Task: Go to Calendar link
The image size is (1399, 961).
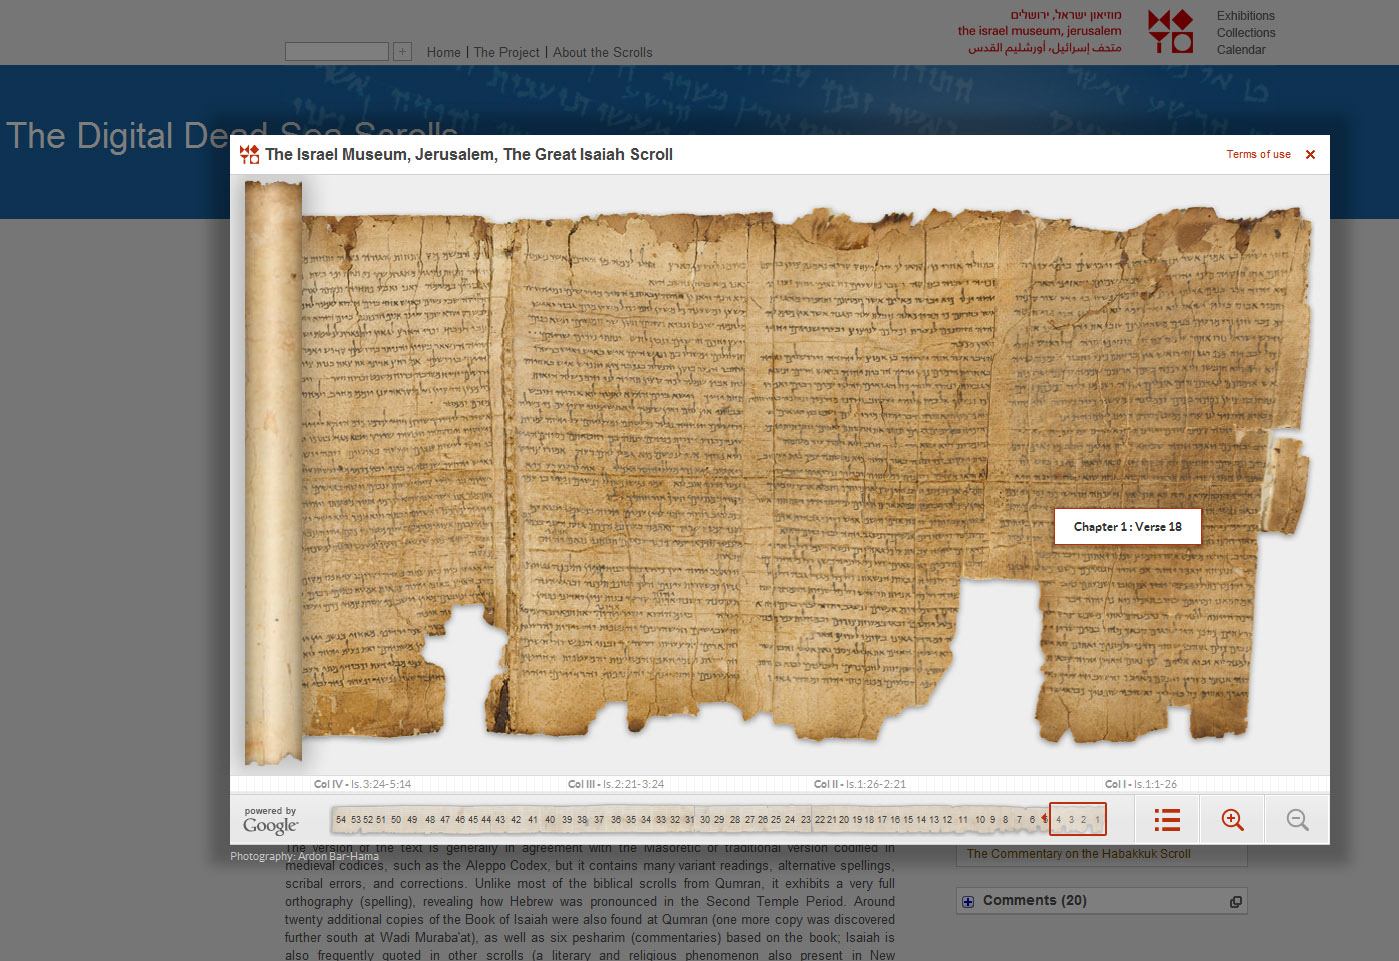Action: tap(1240, 50)
